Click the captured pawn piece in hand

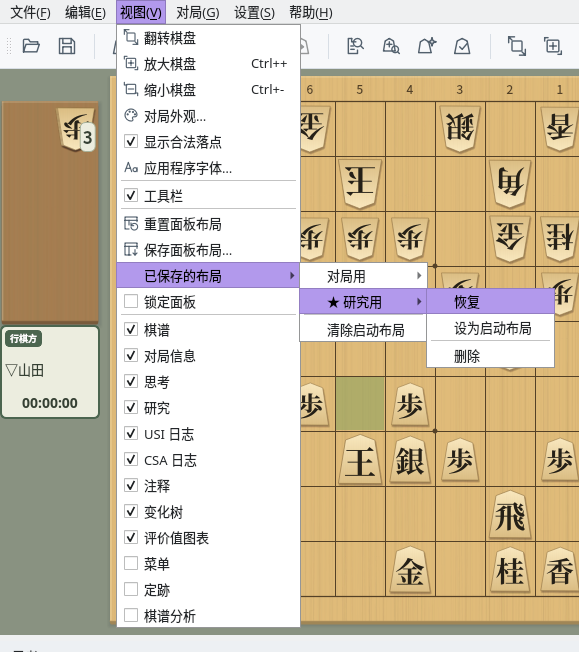point(76,129)
